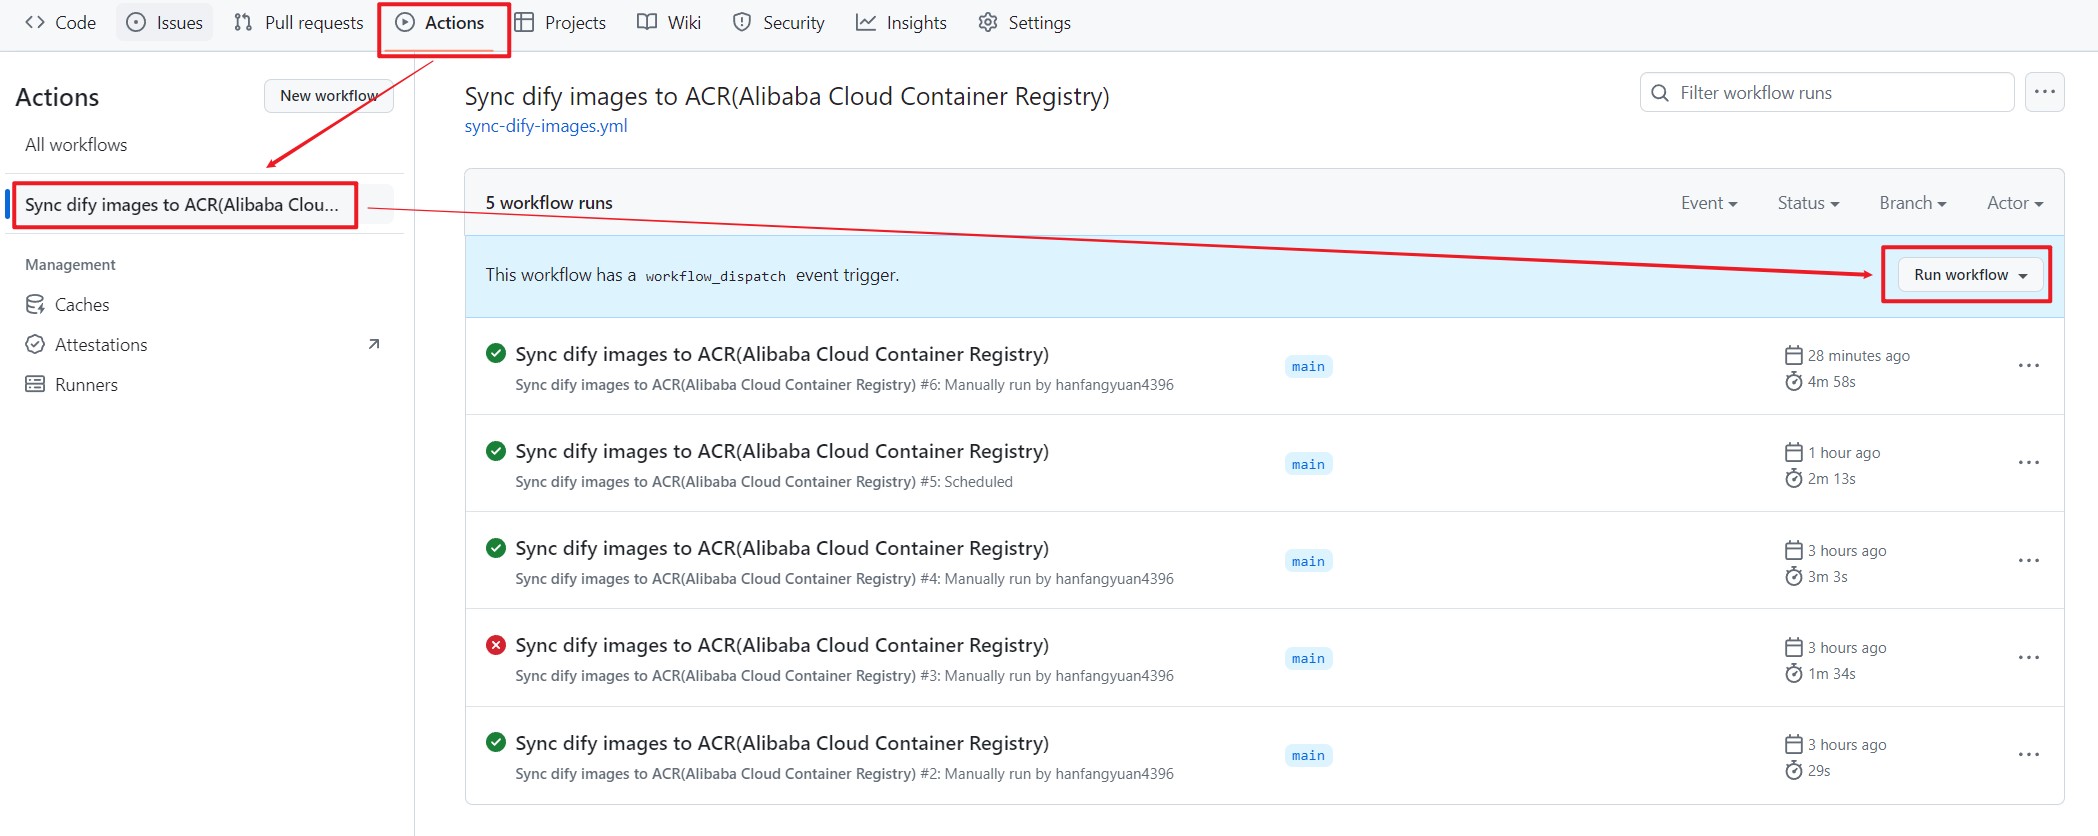2098x836 pixels.
Task: Click the '5 workflow runs' heading
Action: (x=549, y=203)
